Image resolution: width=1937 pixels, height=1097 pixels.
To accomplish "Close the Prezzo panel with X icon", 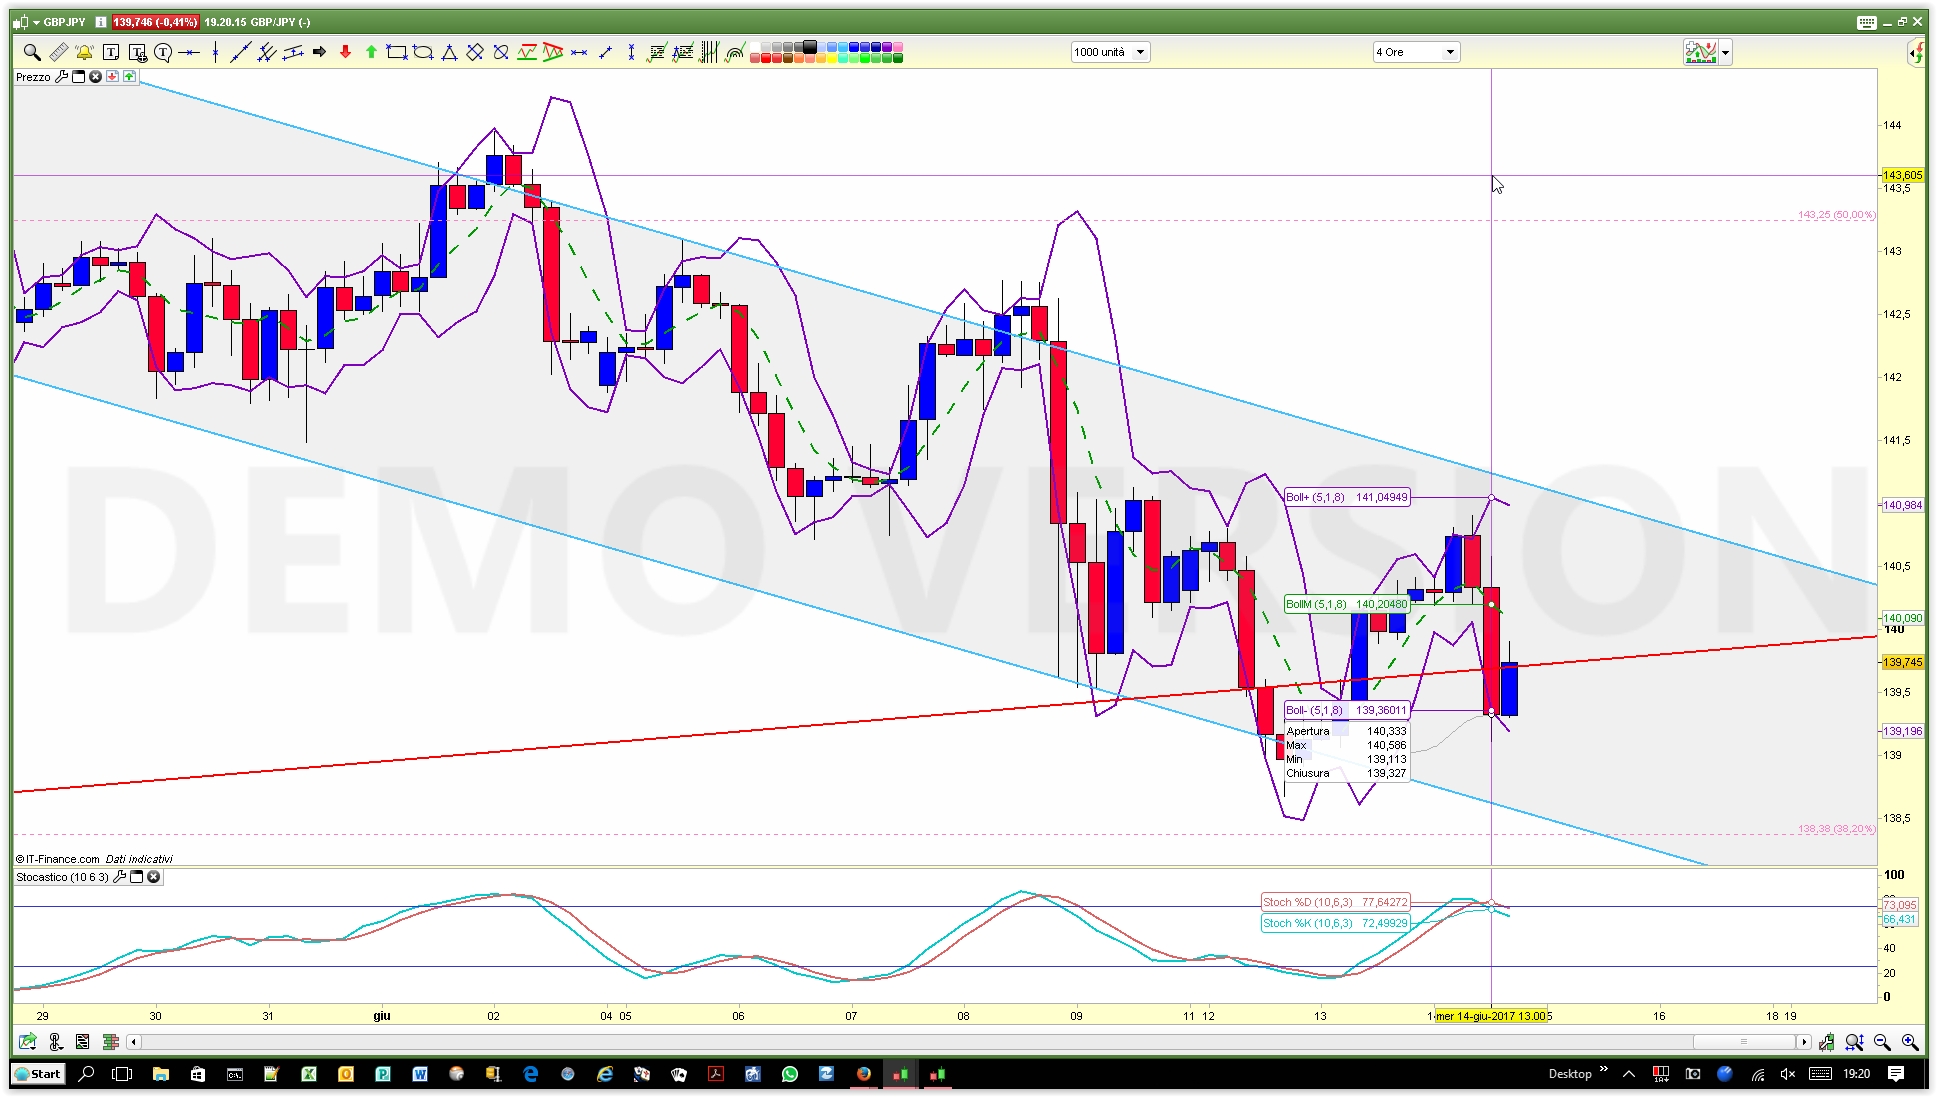I will [x=95, y=77].
